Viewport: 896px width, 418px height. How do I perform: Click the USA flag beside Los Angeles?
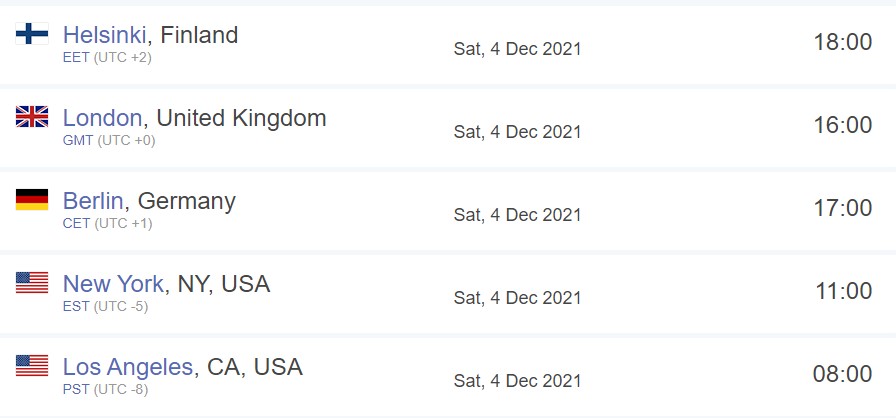pos(32,365)
